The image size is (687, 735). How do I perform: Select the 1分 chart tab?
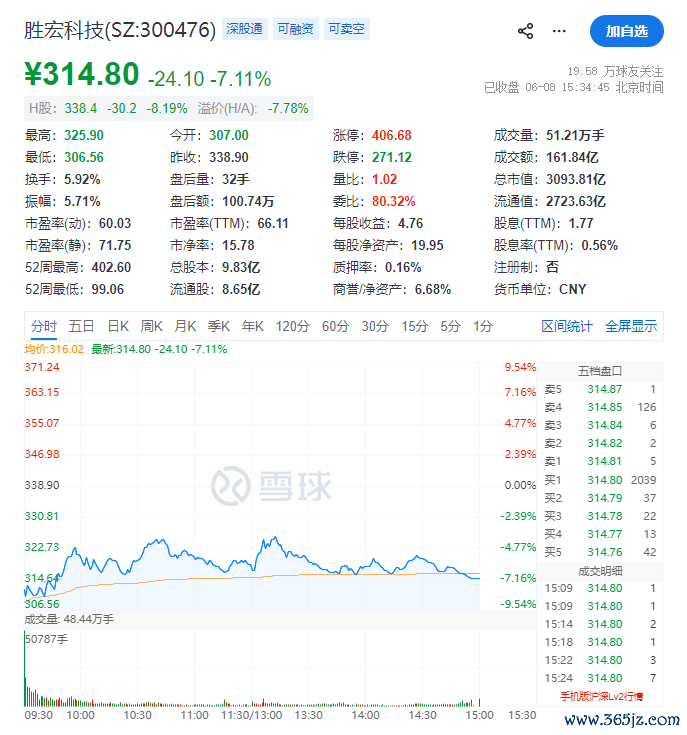[x=483, y=326]
